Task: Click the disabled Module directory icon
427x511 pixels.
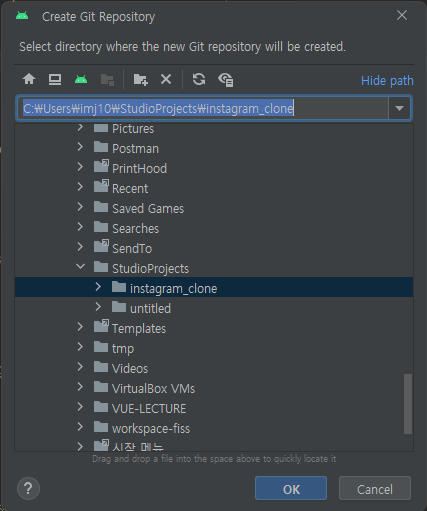Action: coord(107,80)
